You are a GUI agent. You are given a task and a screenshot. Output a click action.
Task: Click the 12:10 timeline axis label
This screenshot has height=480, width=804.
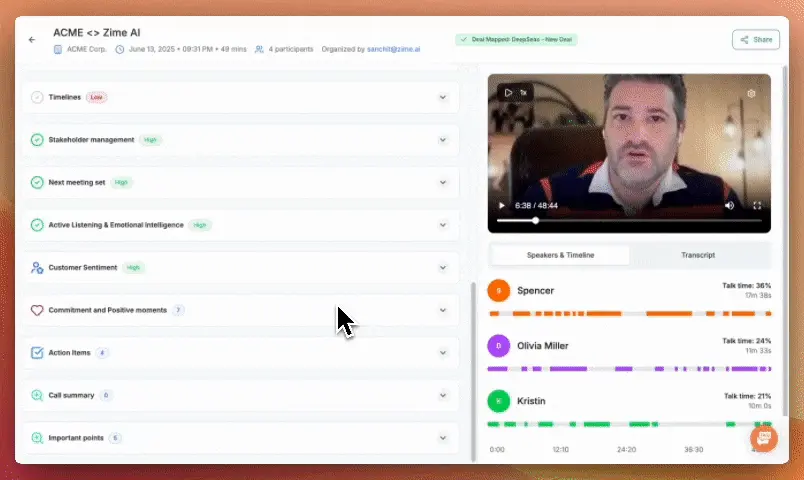(x=560, y=450)
